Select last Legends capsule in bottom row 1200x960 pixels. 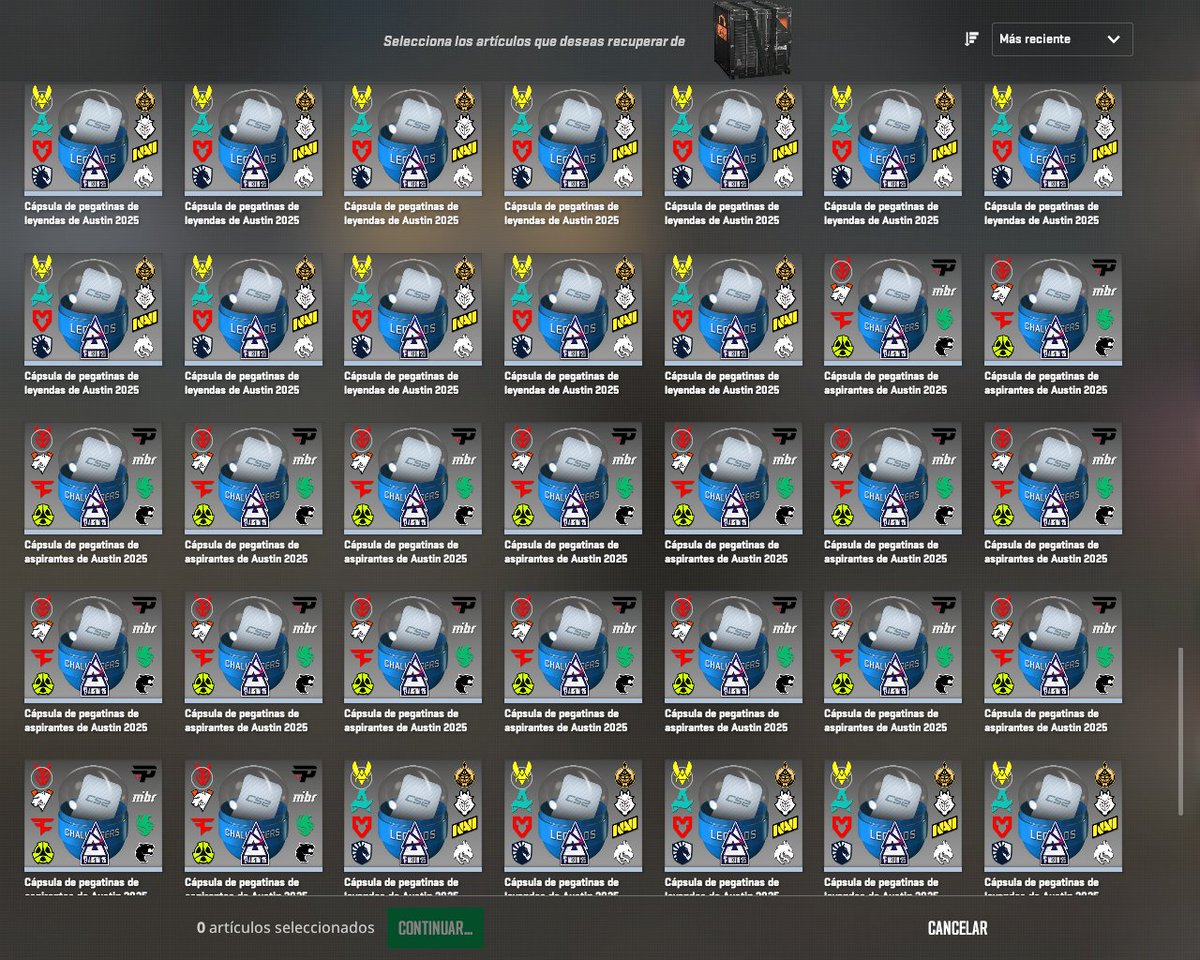(1053, 816)
